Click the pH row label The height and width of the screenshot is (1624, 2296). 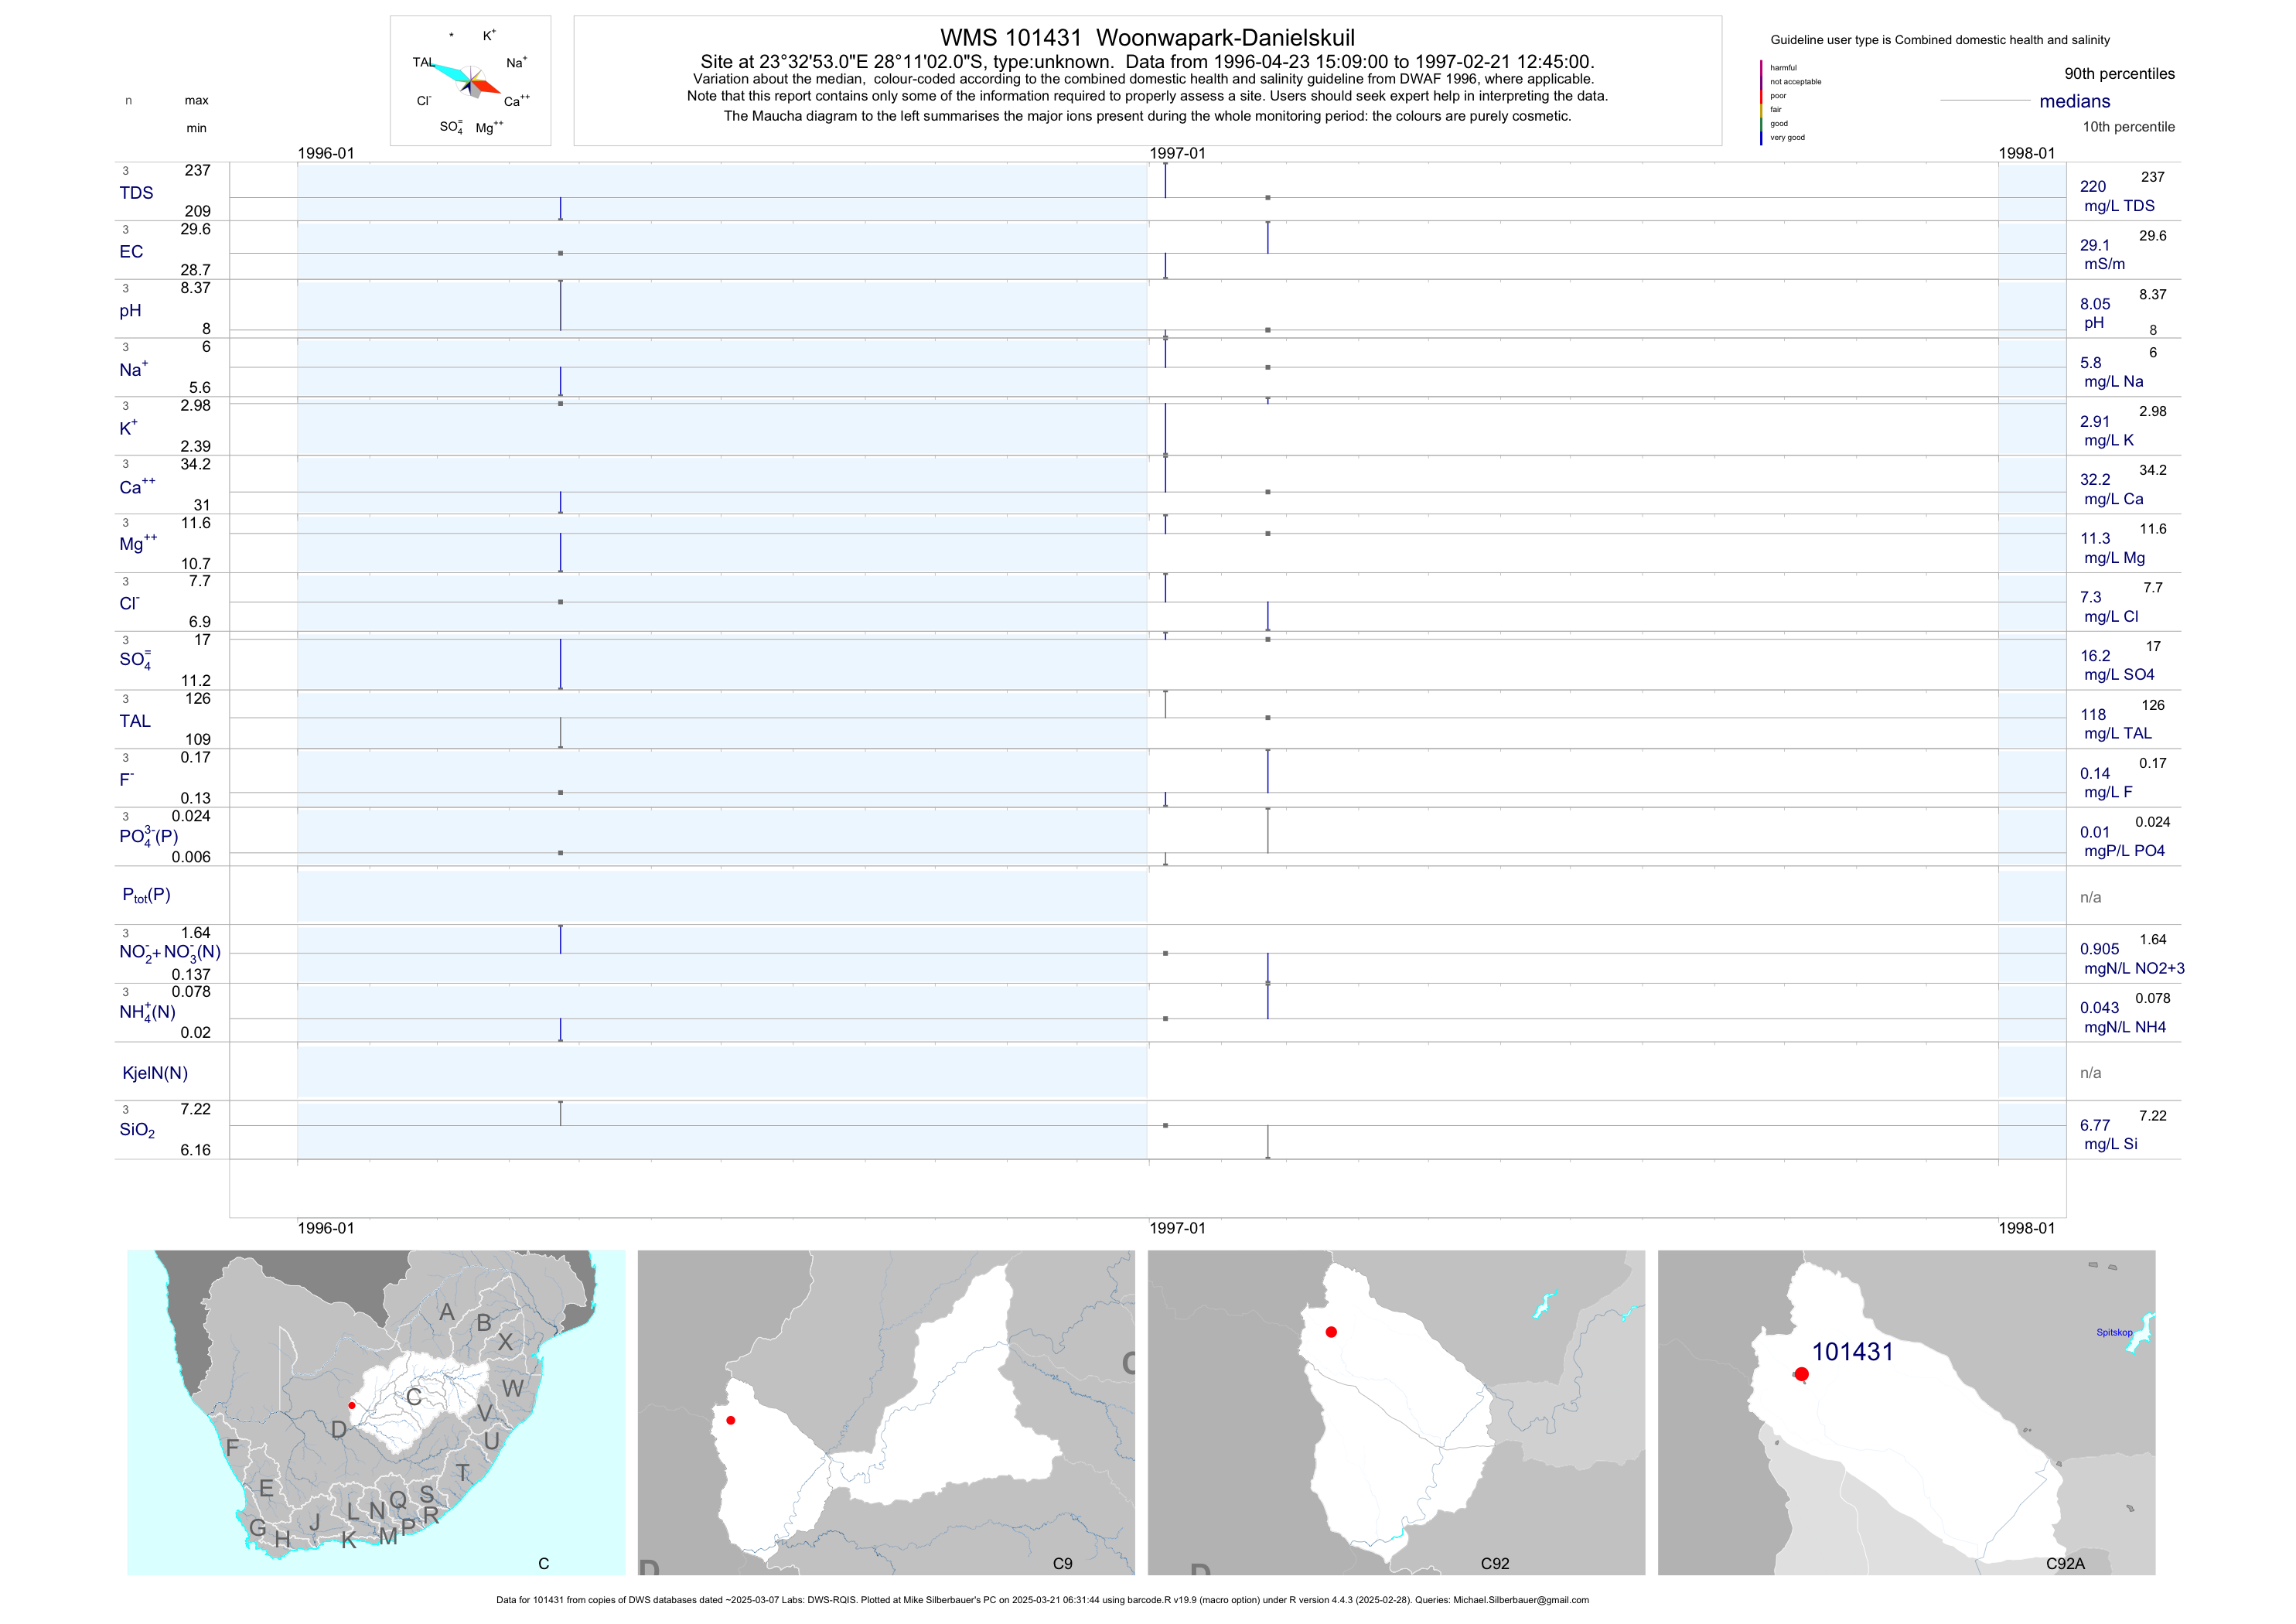click(x=130, y=311)
